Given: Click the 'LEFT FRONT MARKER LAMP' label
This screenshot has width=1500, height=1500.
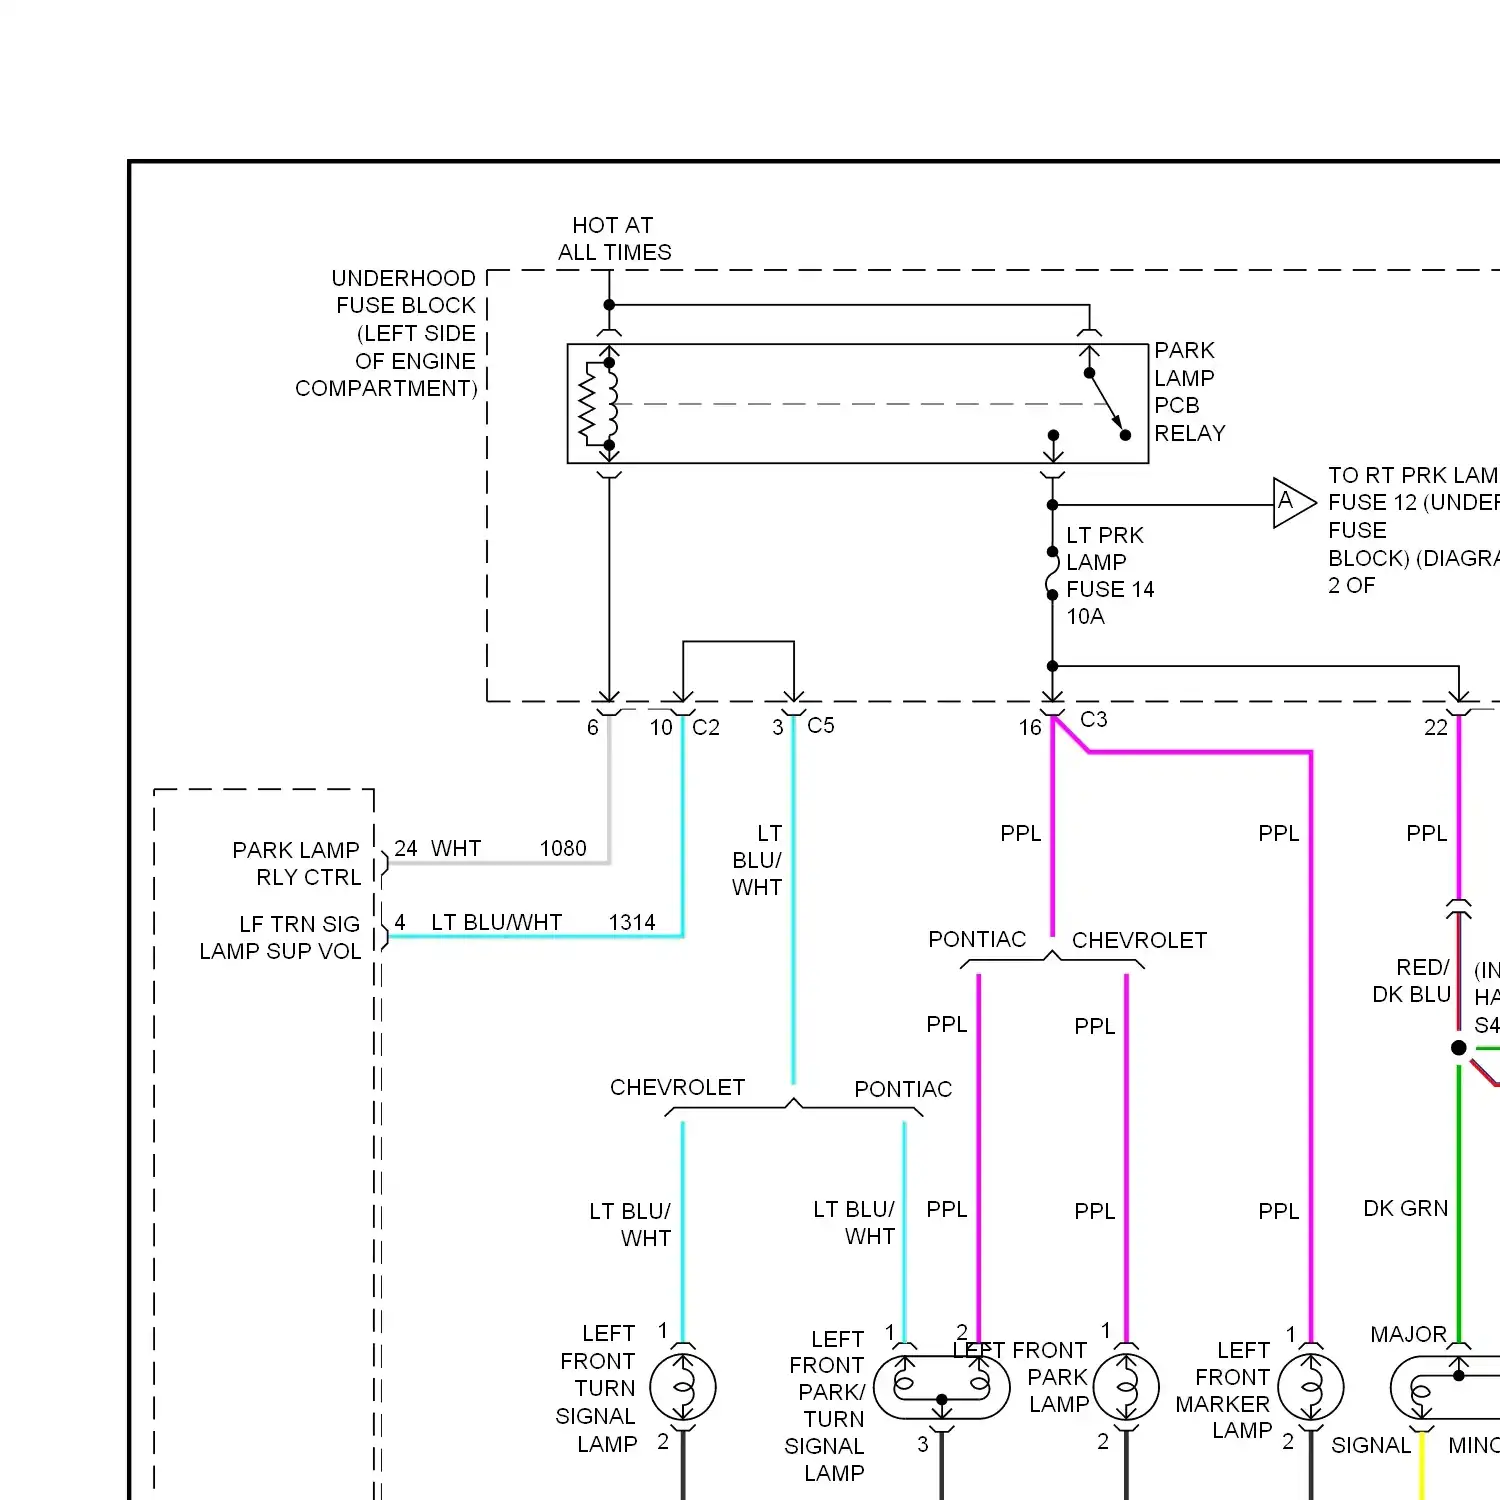Looking at the screenshot, I should click(1223, 1390).
